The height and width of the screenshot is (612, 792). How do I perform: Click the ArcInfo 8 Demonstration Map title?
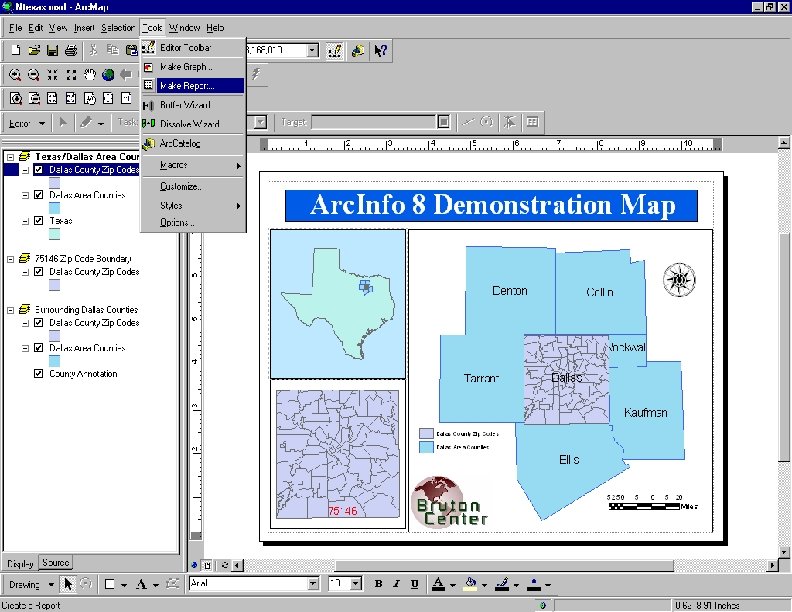pos(491,206)
